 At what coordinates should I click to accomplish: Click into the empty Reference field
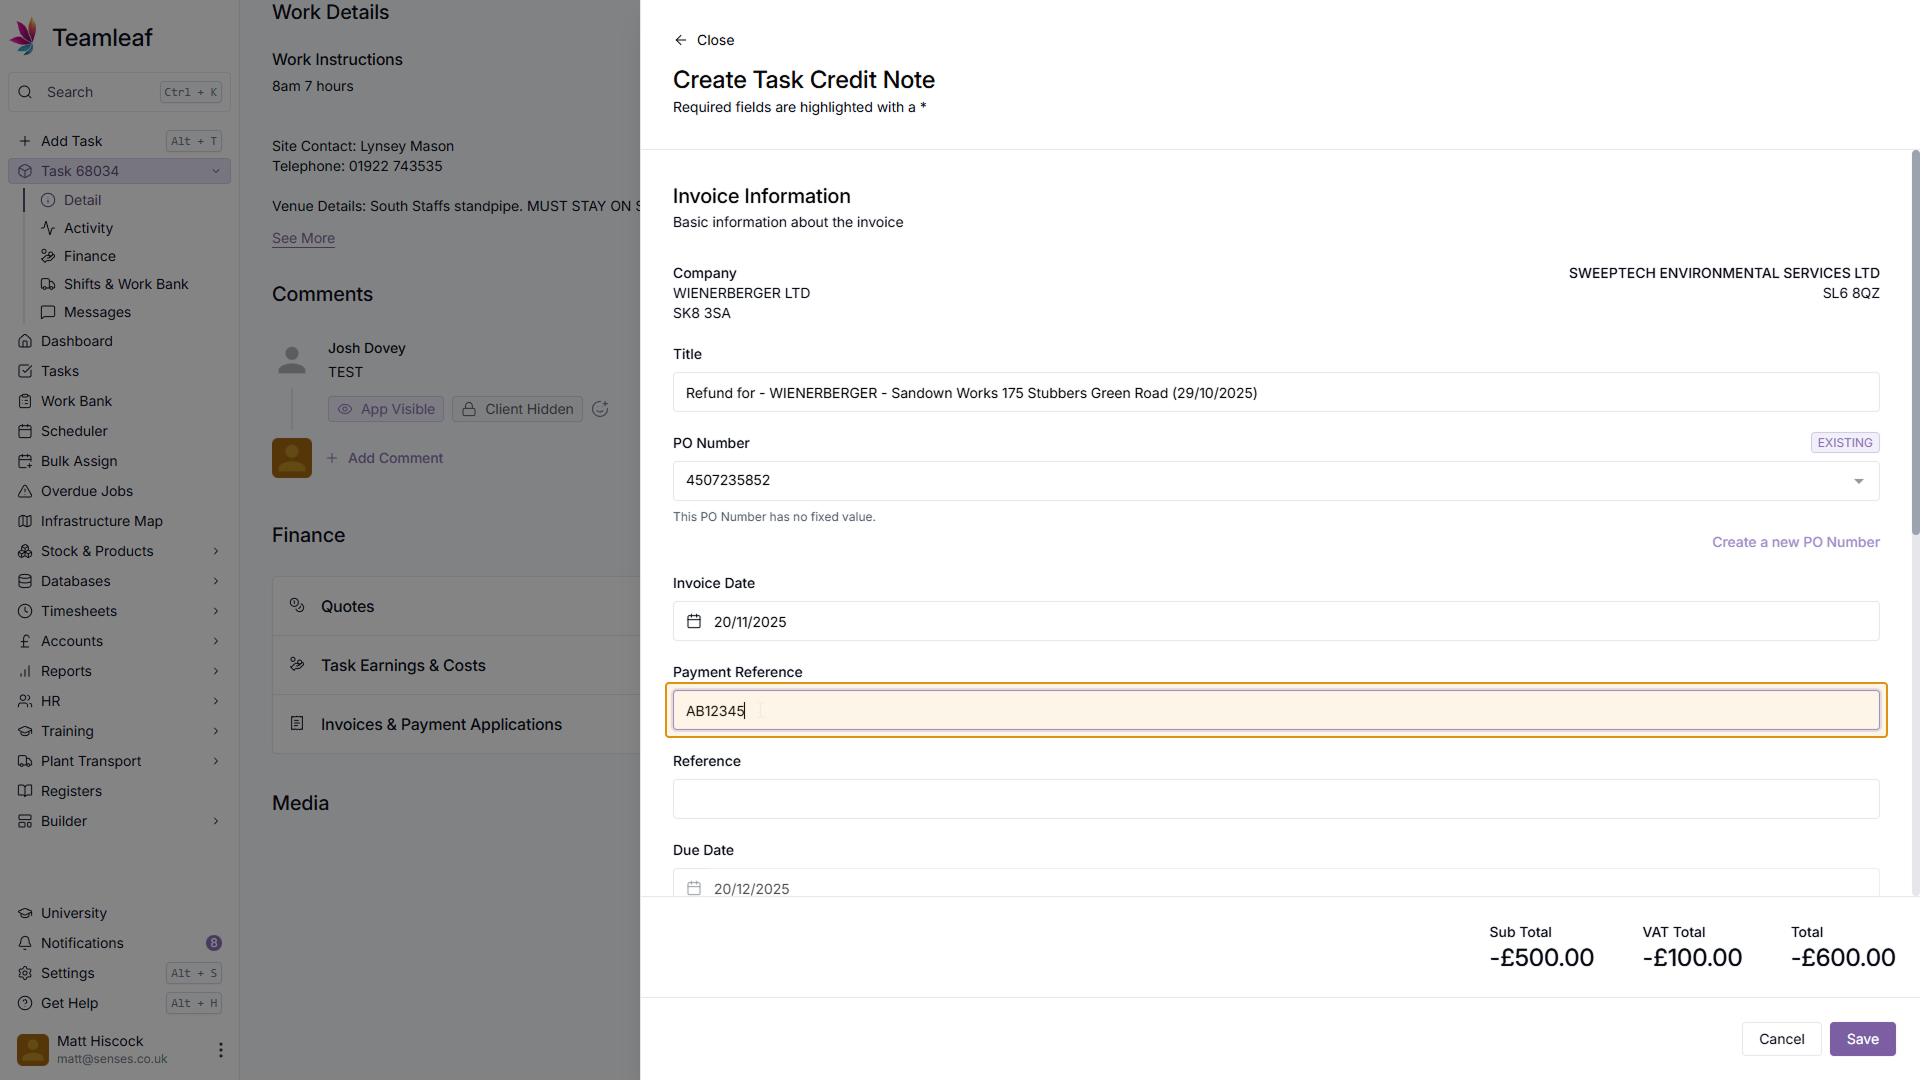tap(1275, 799)
